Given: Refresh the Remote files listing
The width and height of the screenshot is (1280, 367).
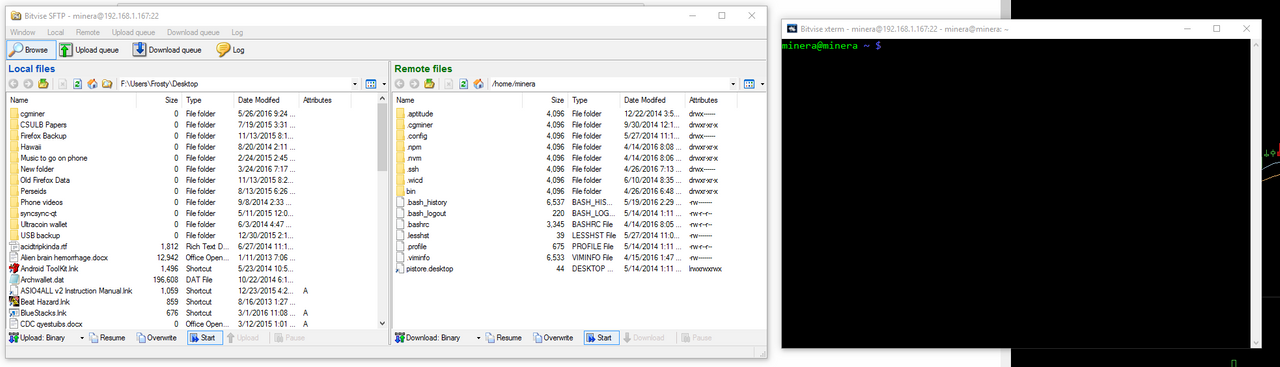Looking at the screenshot, I should point(463,84).
